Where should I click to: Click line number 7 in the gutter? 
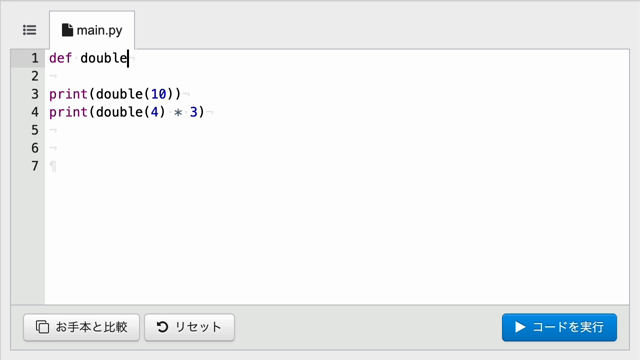tap(35, 166)
